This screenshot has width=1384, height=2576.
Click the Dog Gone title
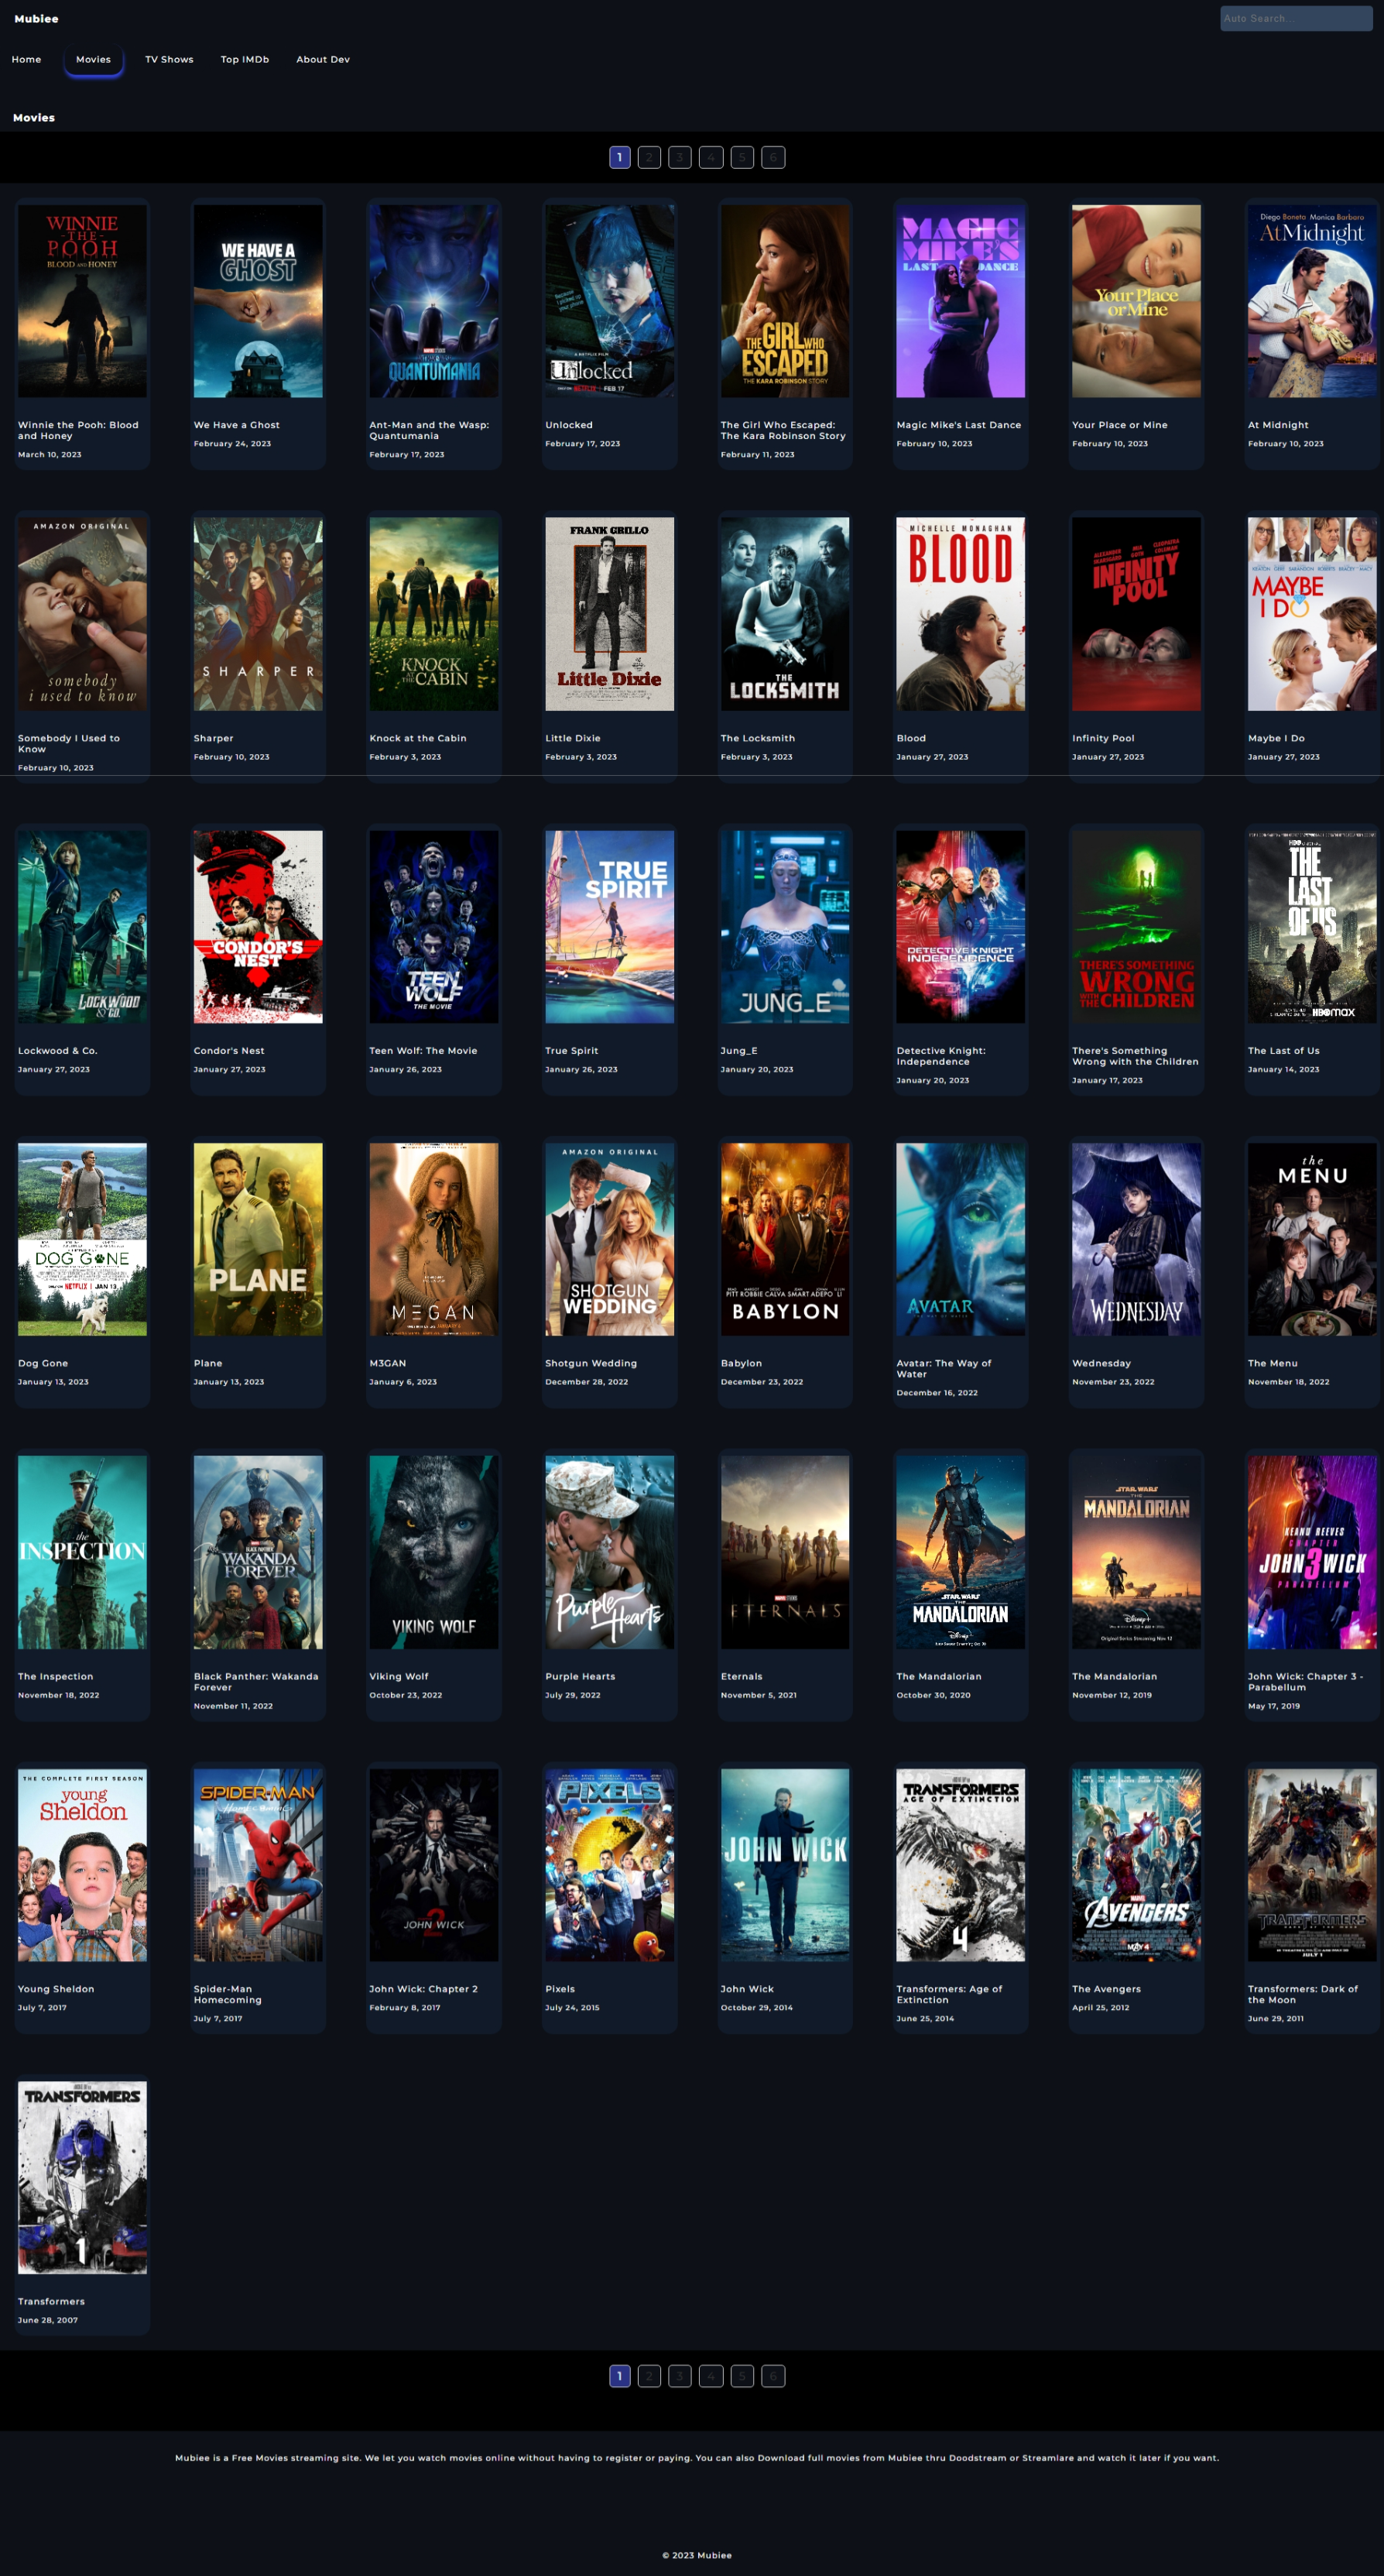(43, 1363)
